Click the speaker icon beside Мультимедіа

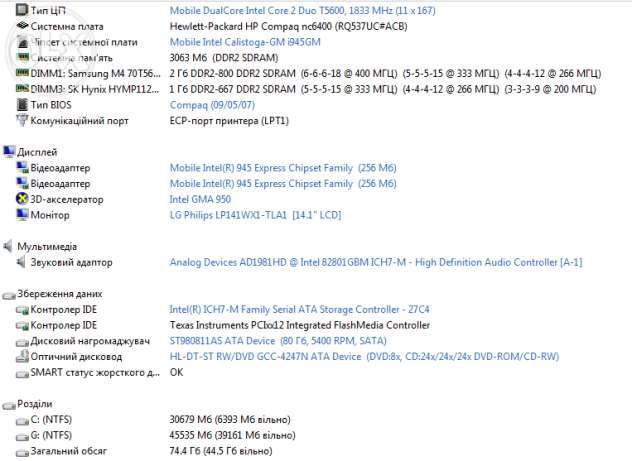coord(8,246)
